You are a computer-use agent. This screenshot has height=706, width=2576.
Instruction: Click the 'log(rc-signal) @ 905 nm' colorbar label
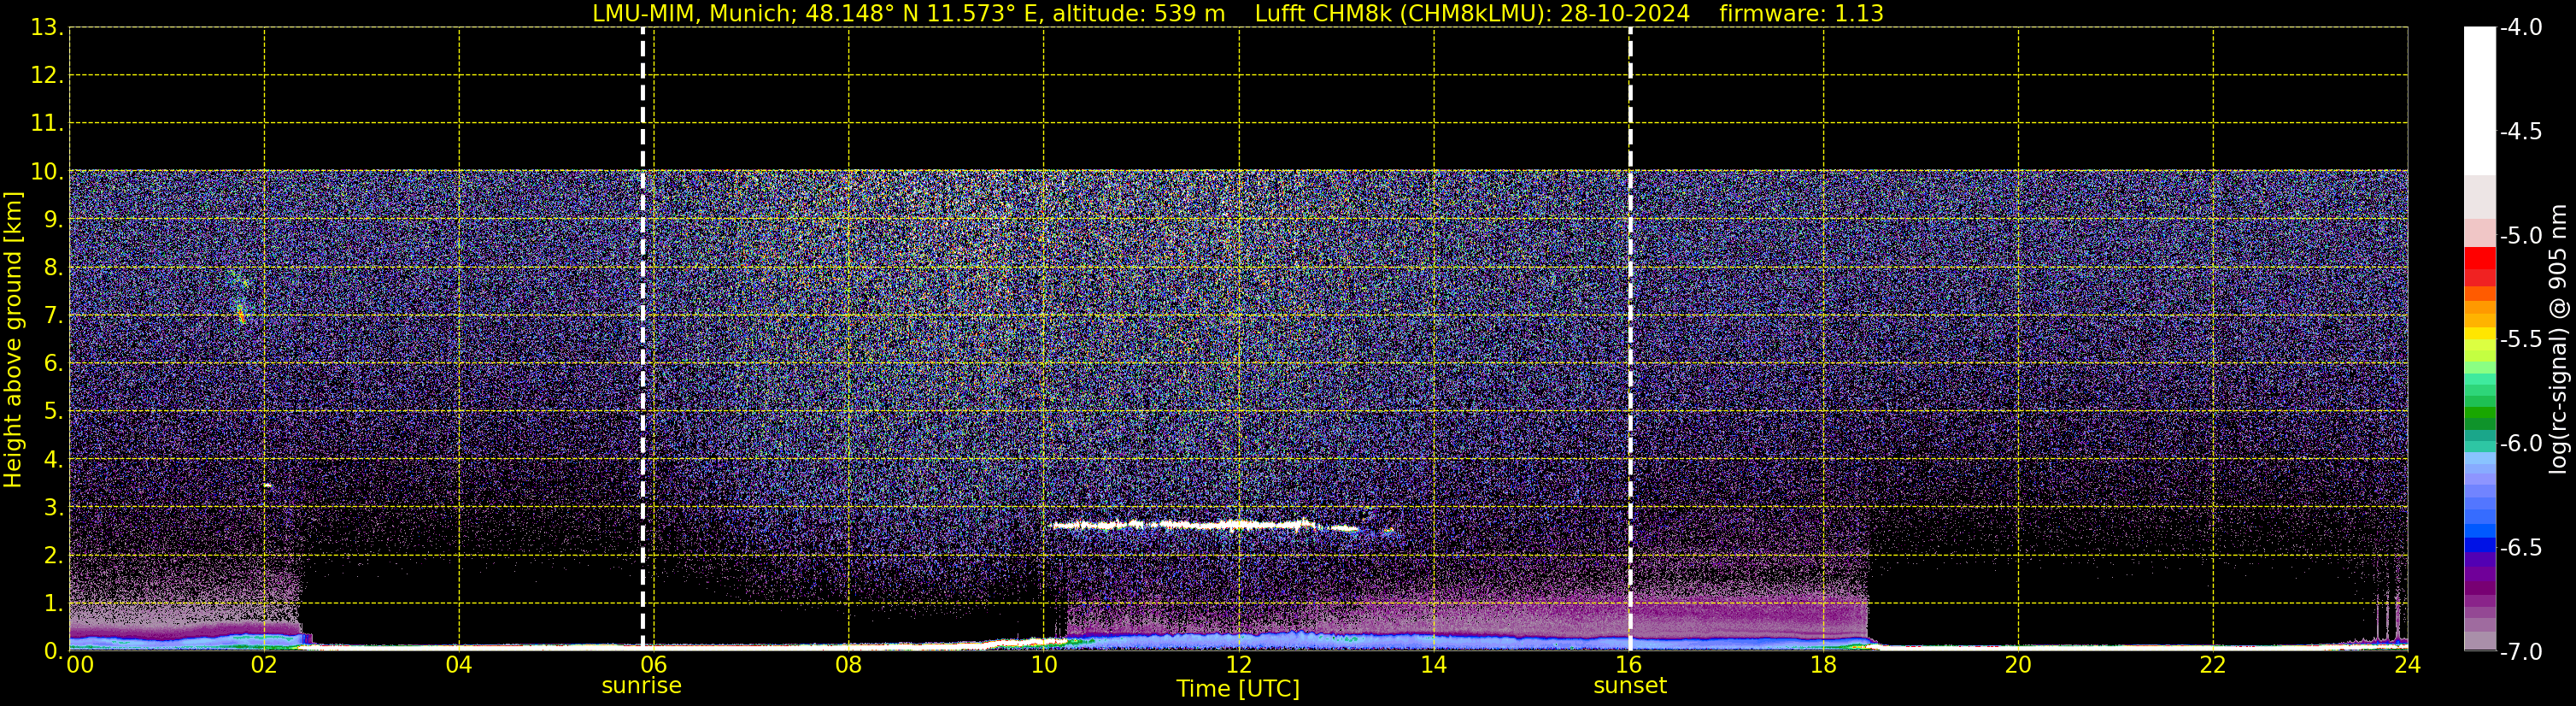pyautogui.click(x=2558, y=339)
